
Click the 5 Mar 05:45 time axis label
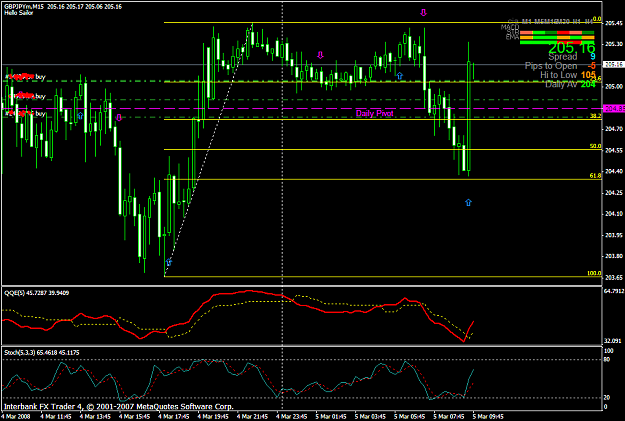click(410, 417)
